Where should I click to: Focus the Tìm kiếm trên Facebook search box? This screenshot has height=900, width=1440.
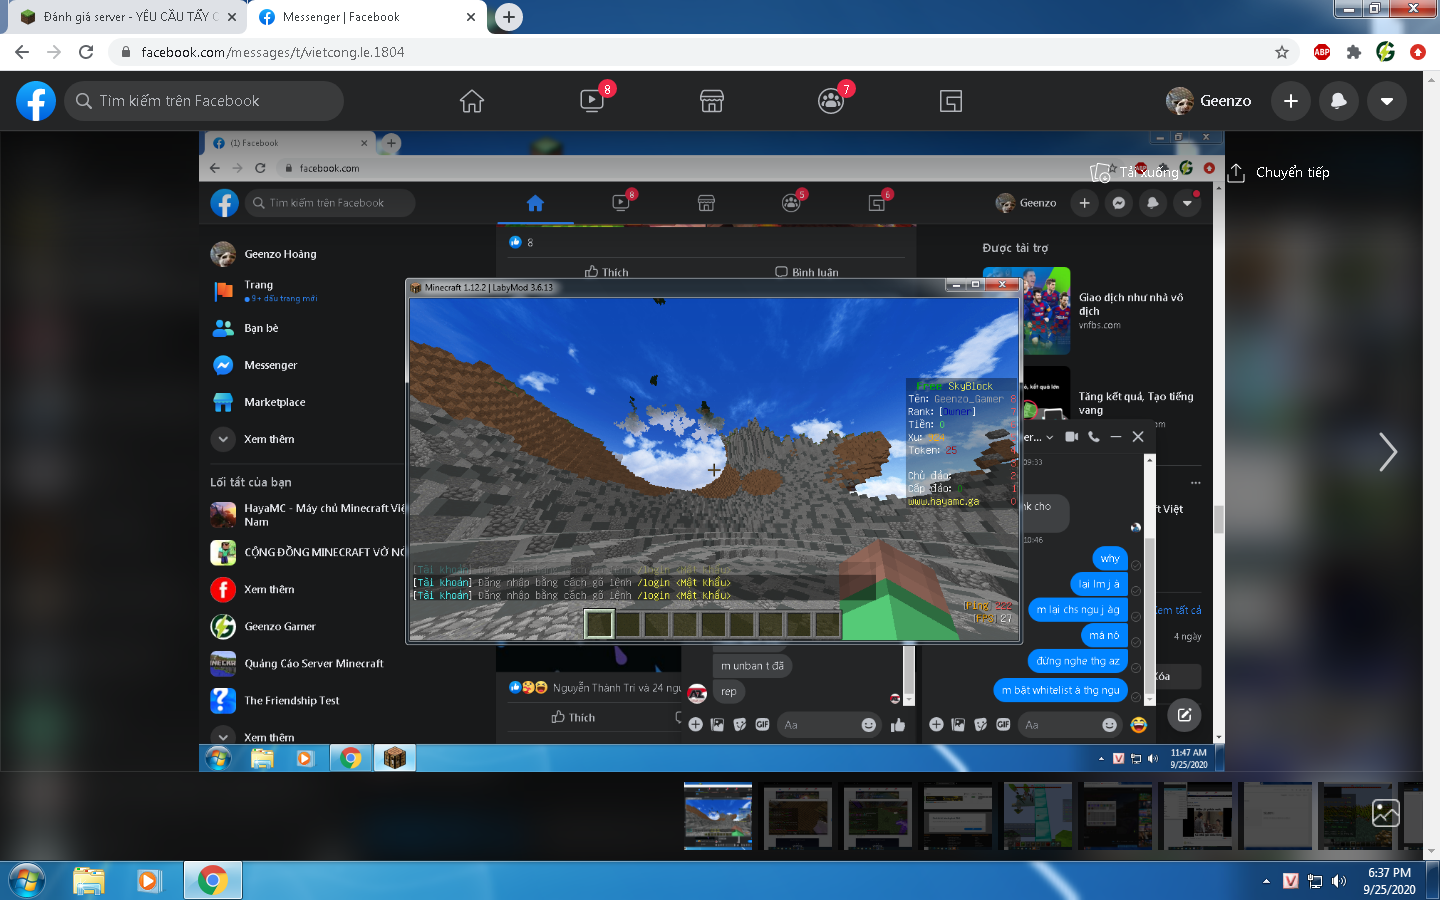pos(204,101)
